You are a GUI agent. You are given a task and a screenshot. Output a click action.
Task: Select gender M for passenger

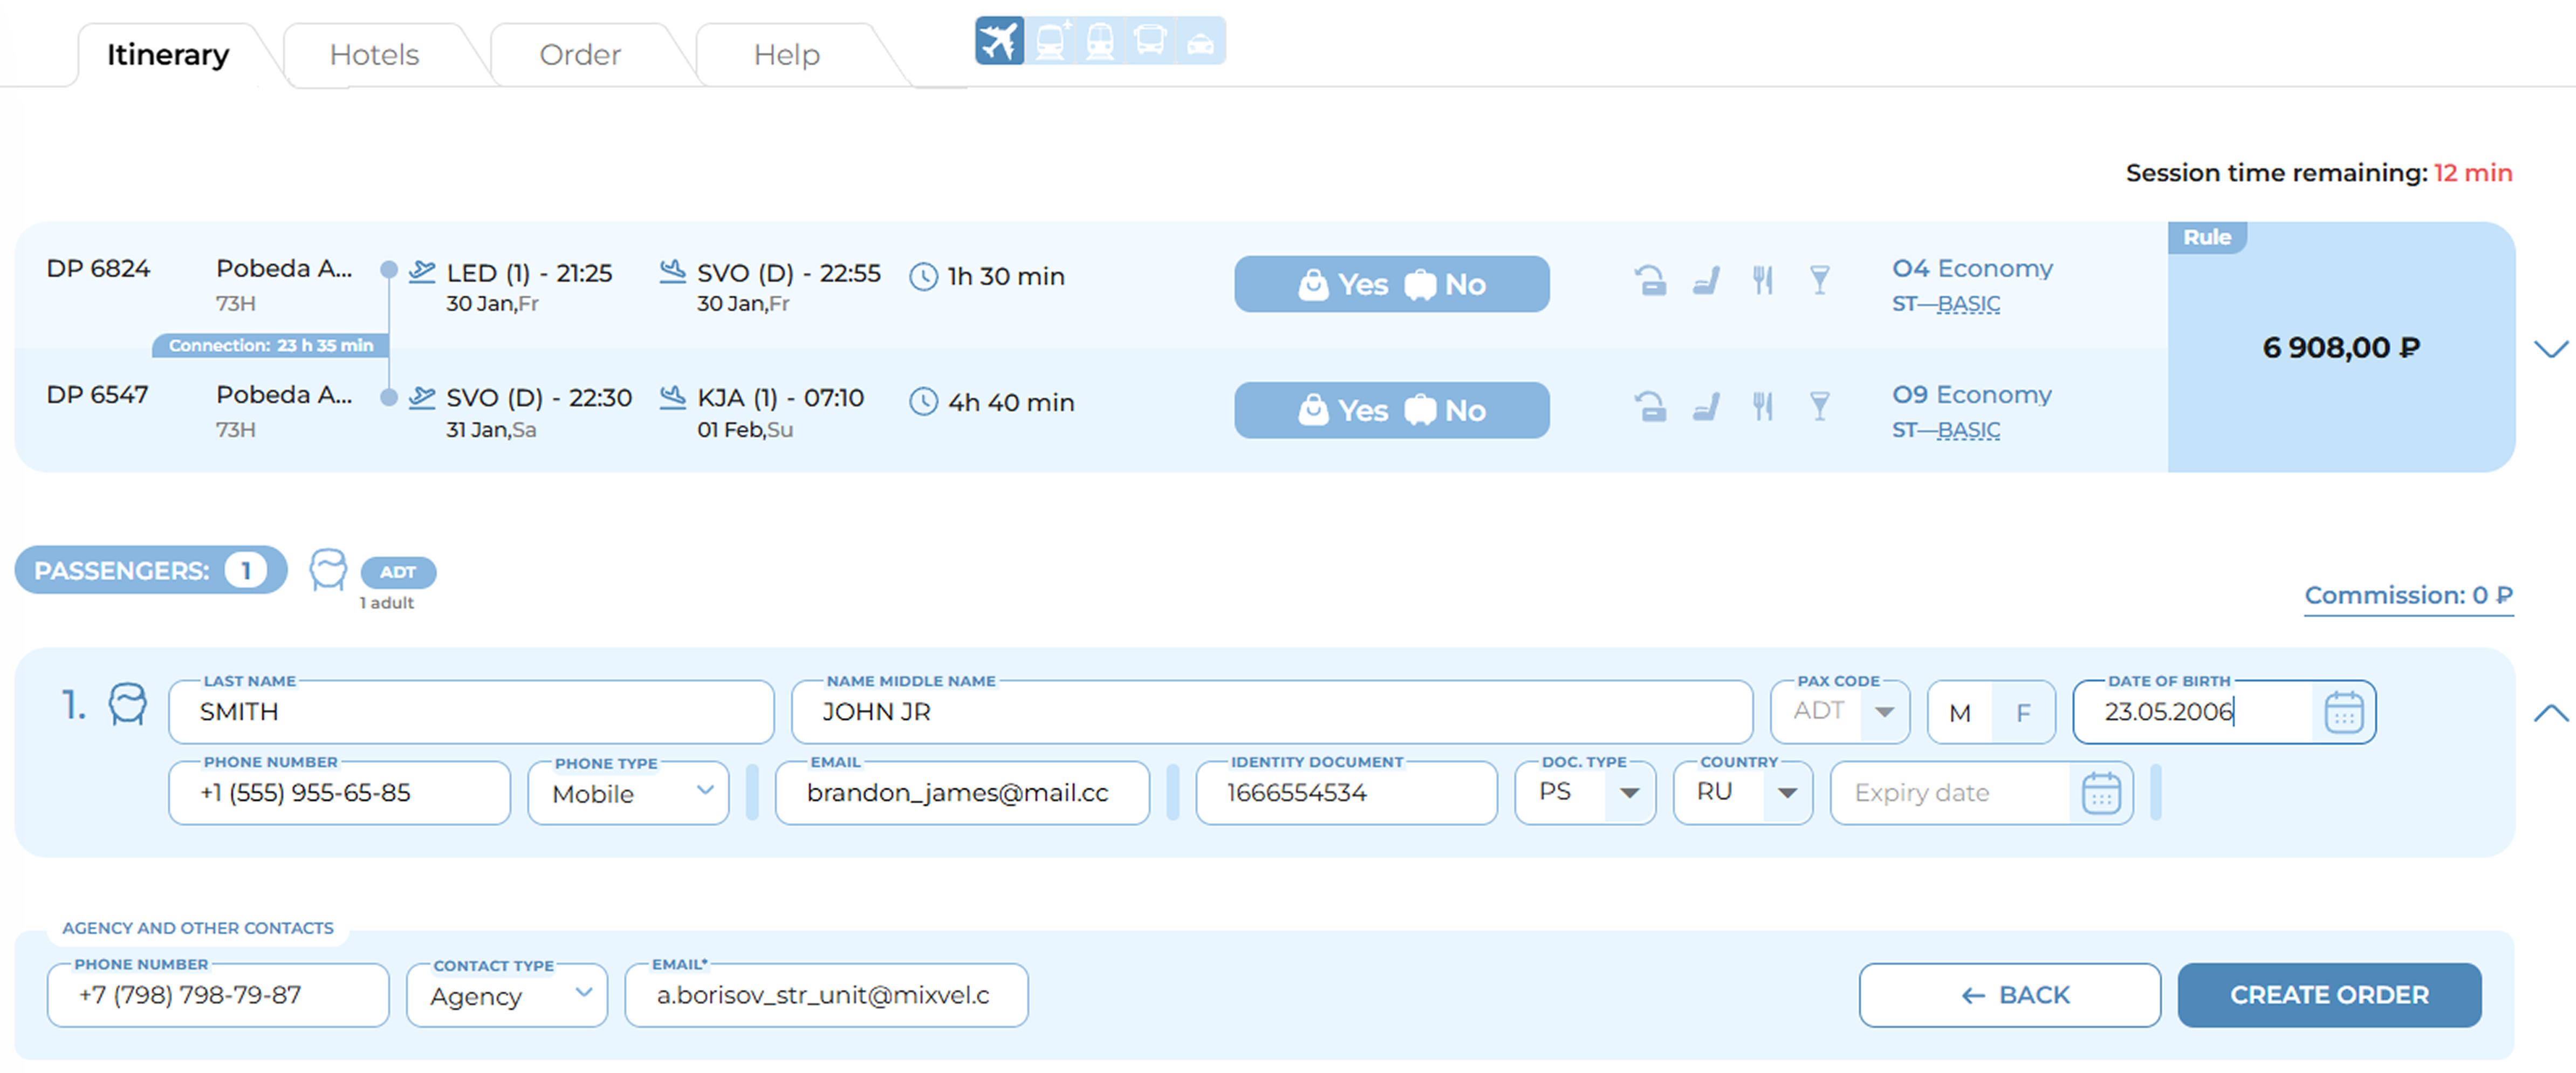click(x=1959, y=712)
